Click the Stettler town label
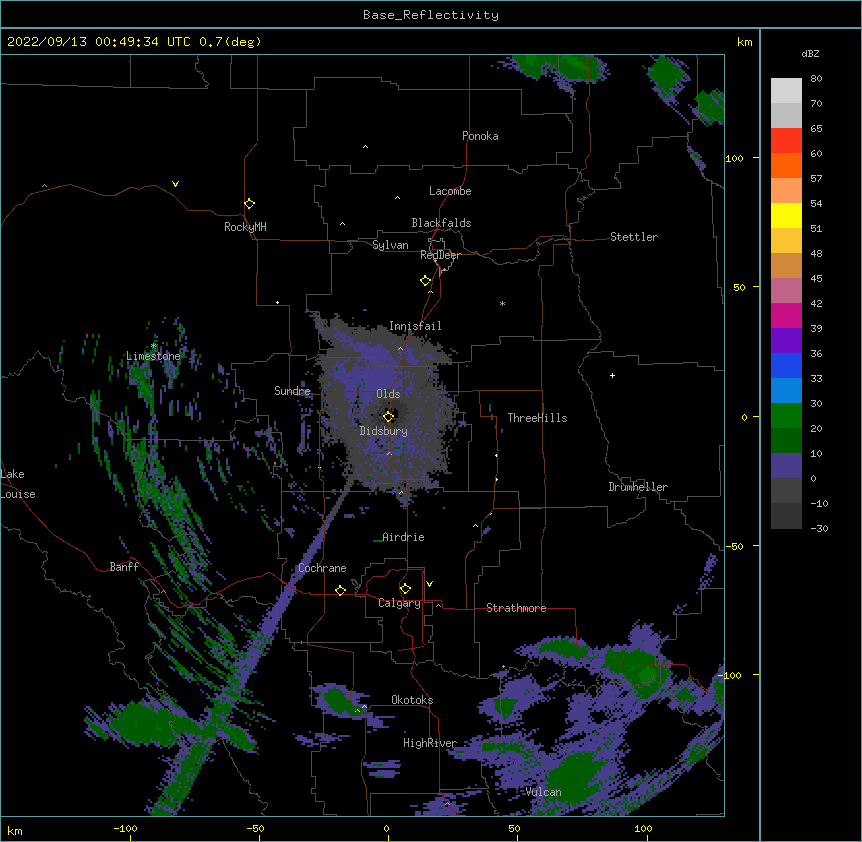The width and height of the screenshot is (862, 842). 634,237
